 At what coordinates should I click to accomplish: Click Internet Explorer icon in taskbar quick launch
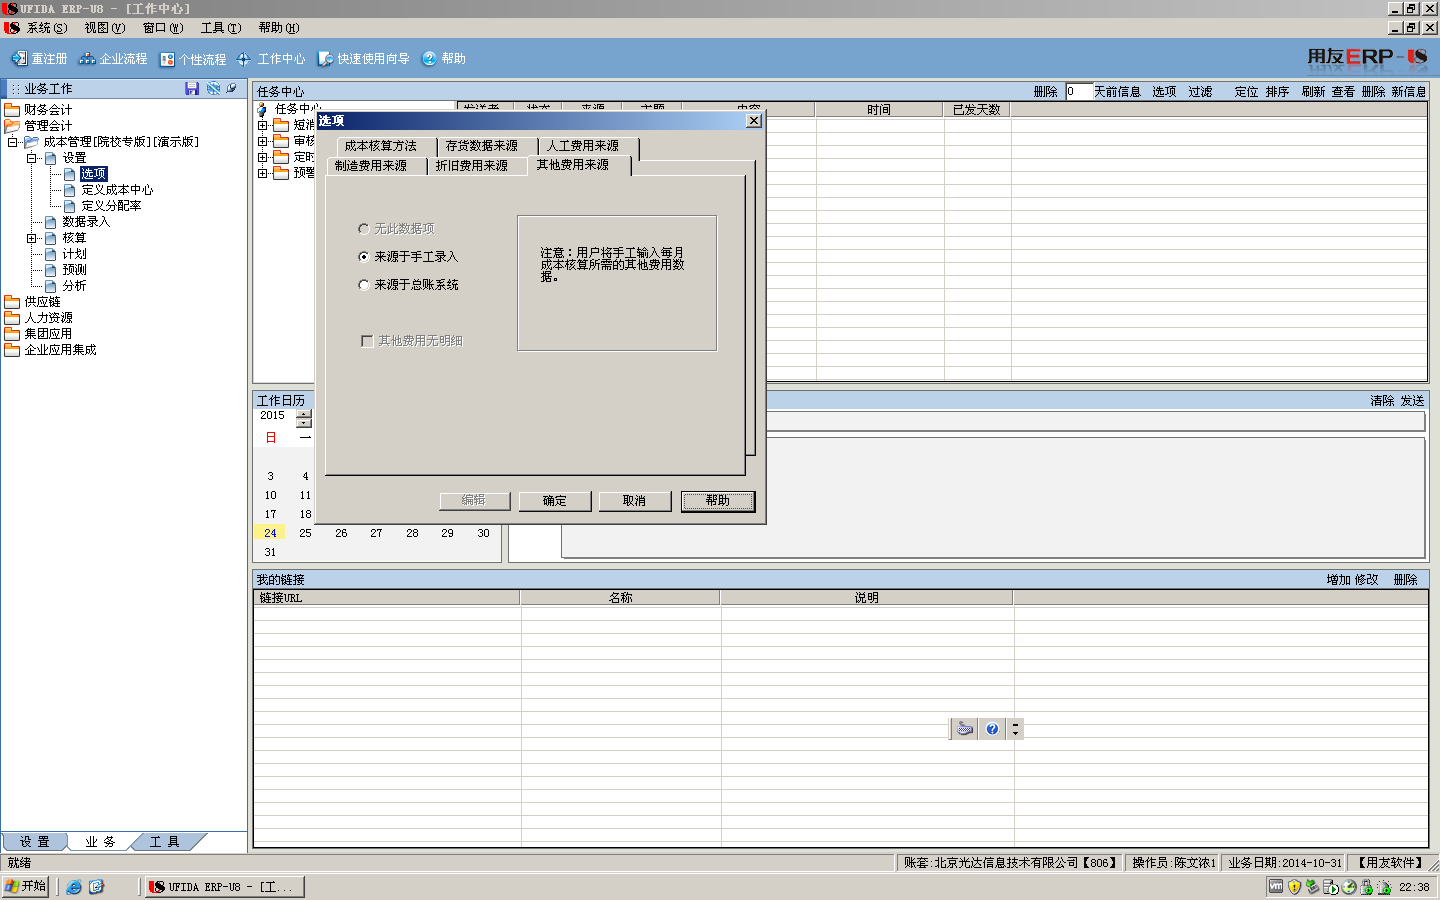[74, 887]
